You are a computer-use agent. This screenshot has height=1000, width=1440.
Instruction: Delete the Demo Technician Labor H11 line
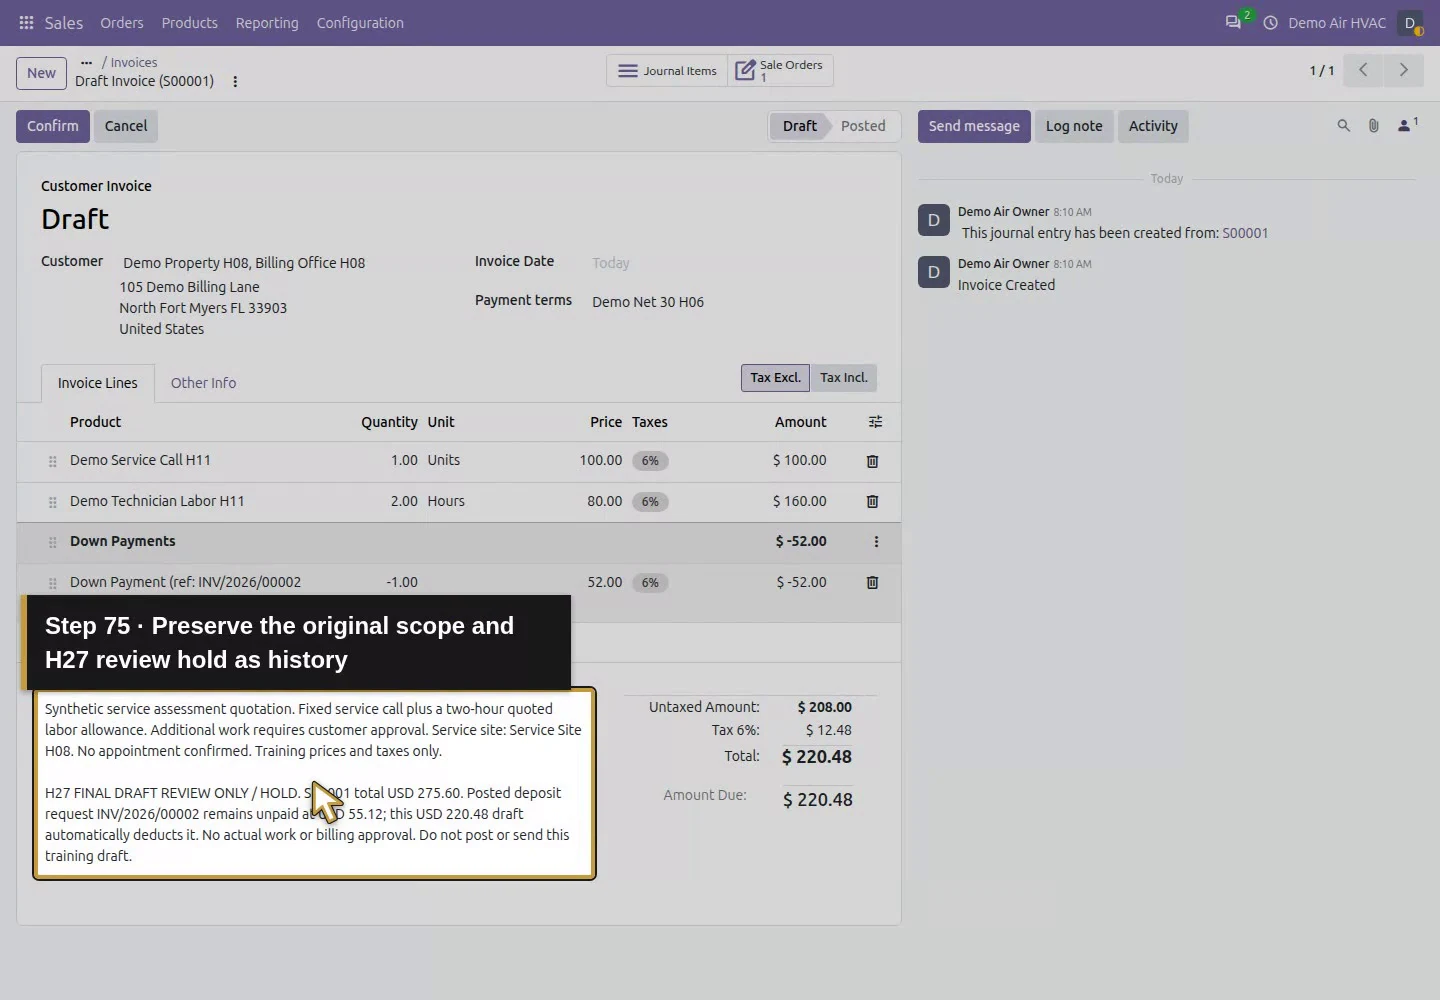click(872, 501)
